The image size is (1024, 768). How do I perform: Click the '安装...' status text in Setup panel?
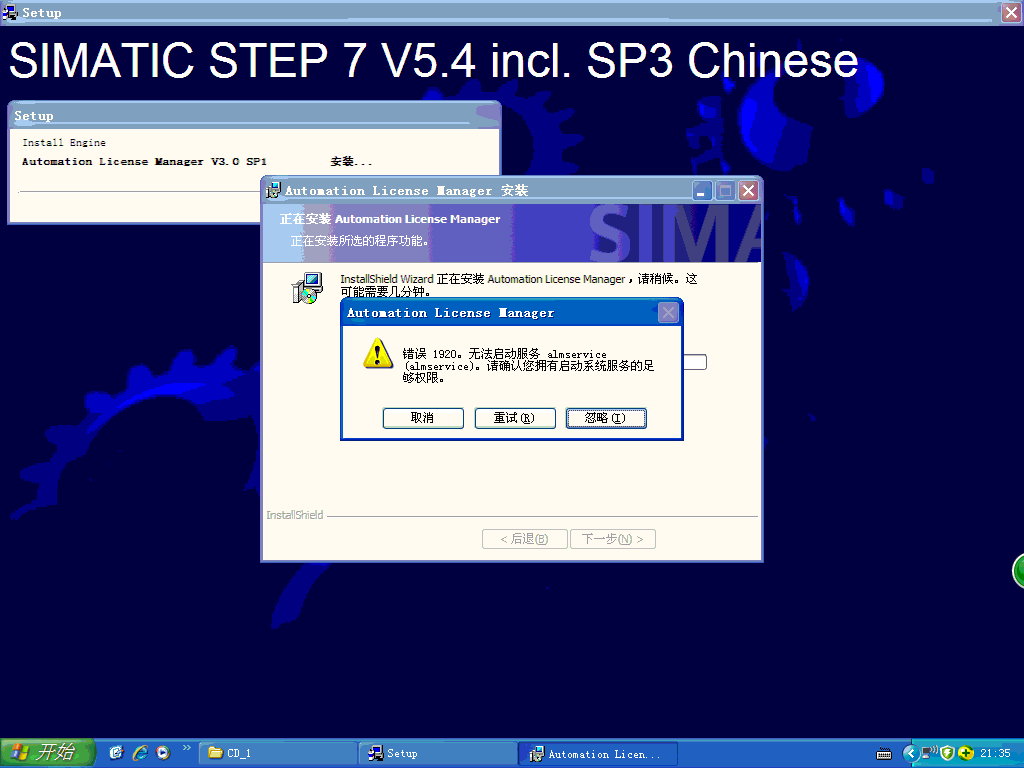[351, 161]
